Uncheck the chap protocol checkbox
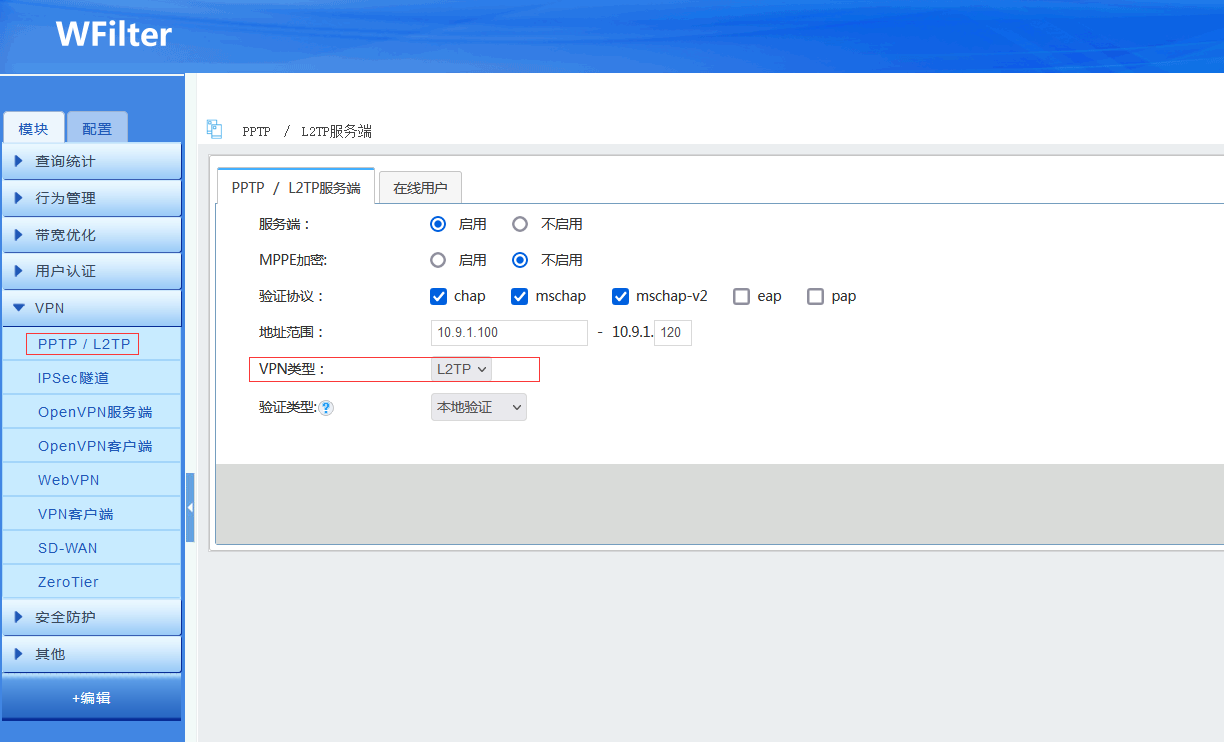The width and height of the screenshot is (1224, 742). point(438,296)
